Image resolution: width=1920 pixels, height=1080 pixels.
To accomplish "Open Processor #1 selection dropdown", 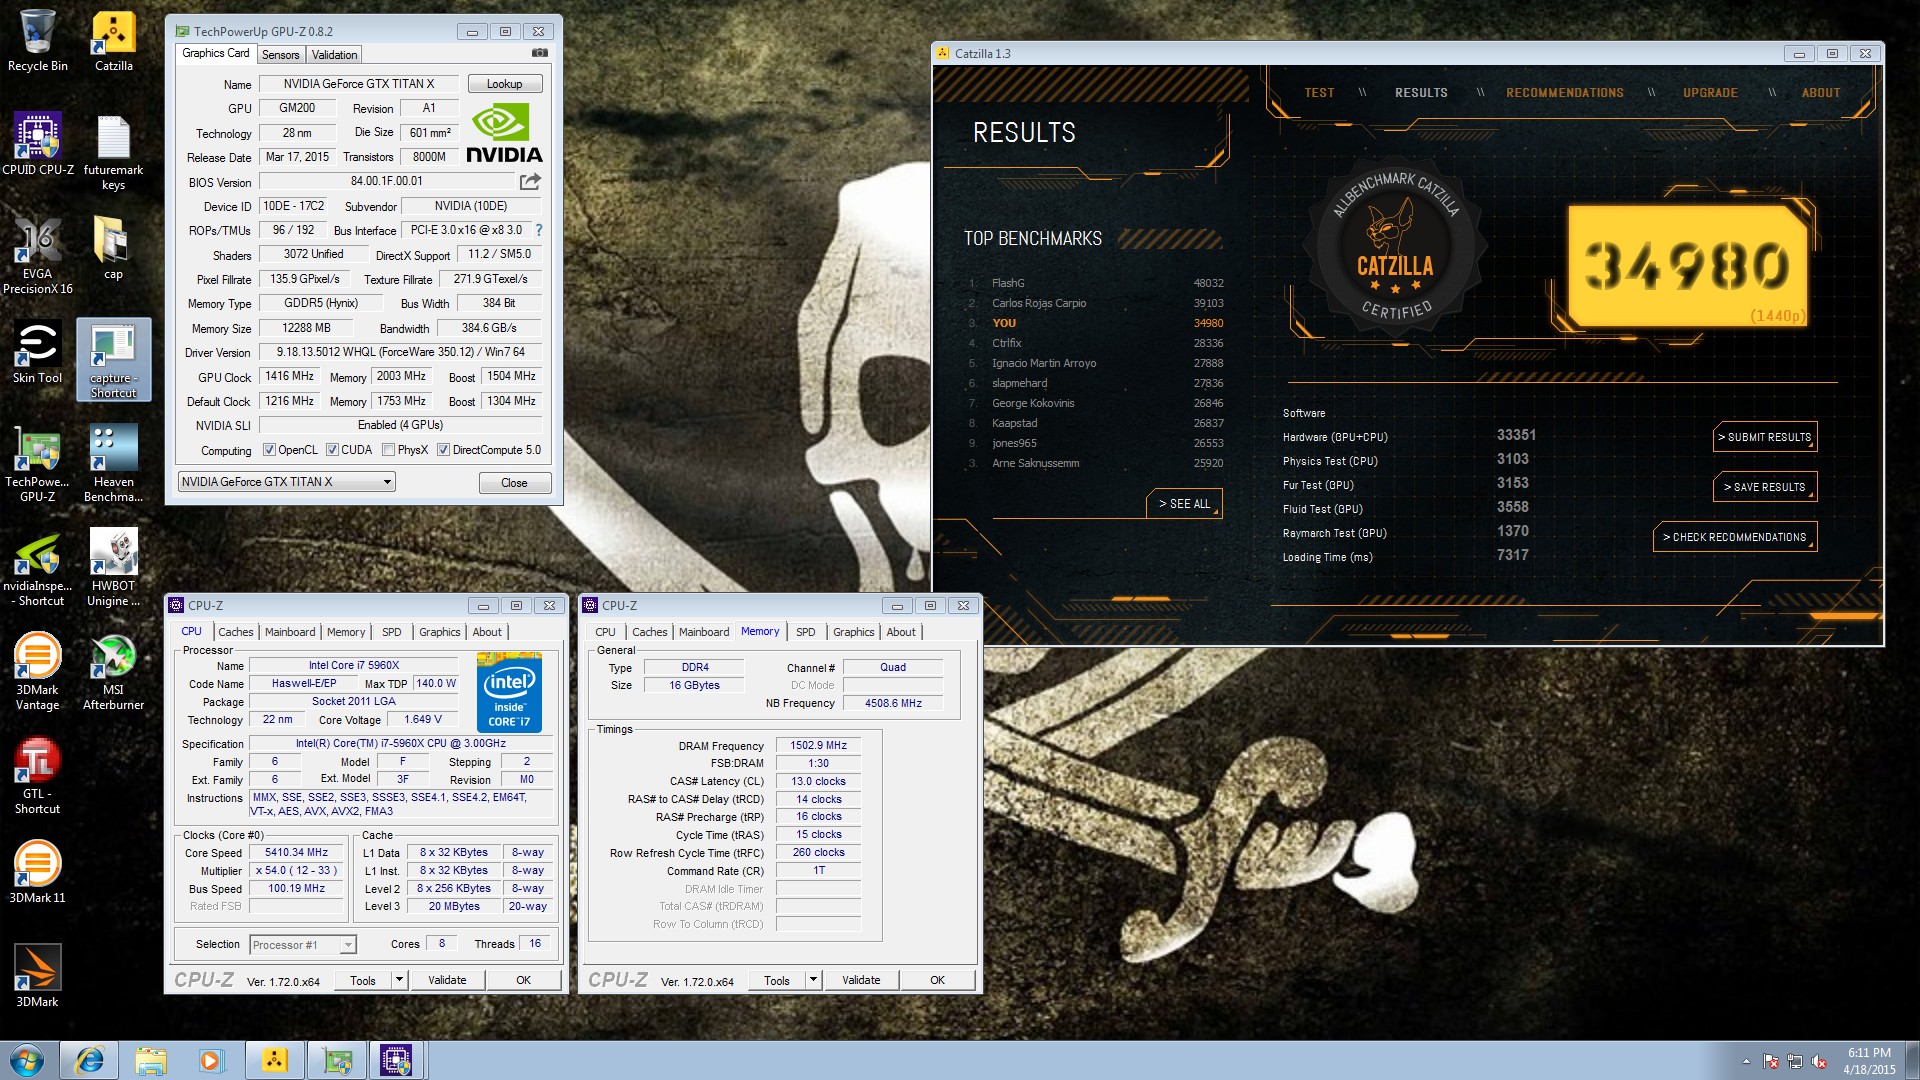I will 302,944.
